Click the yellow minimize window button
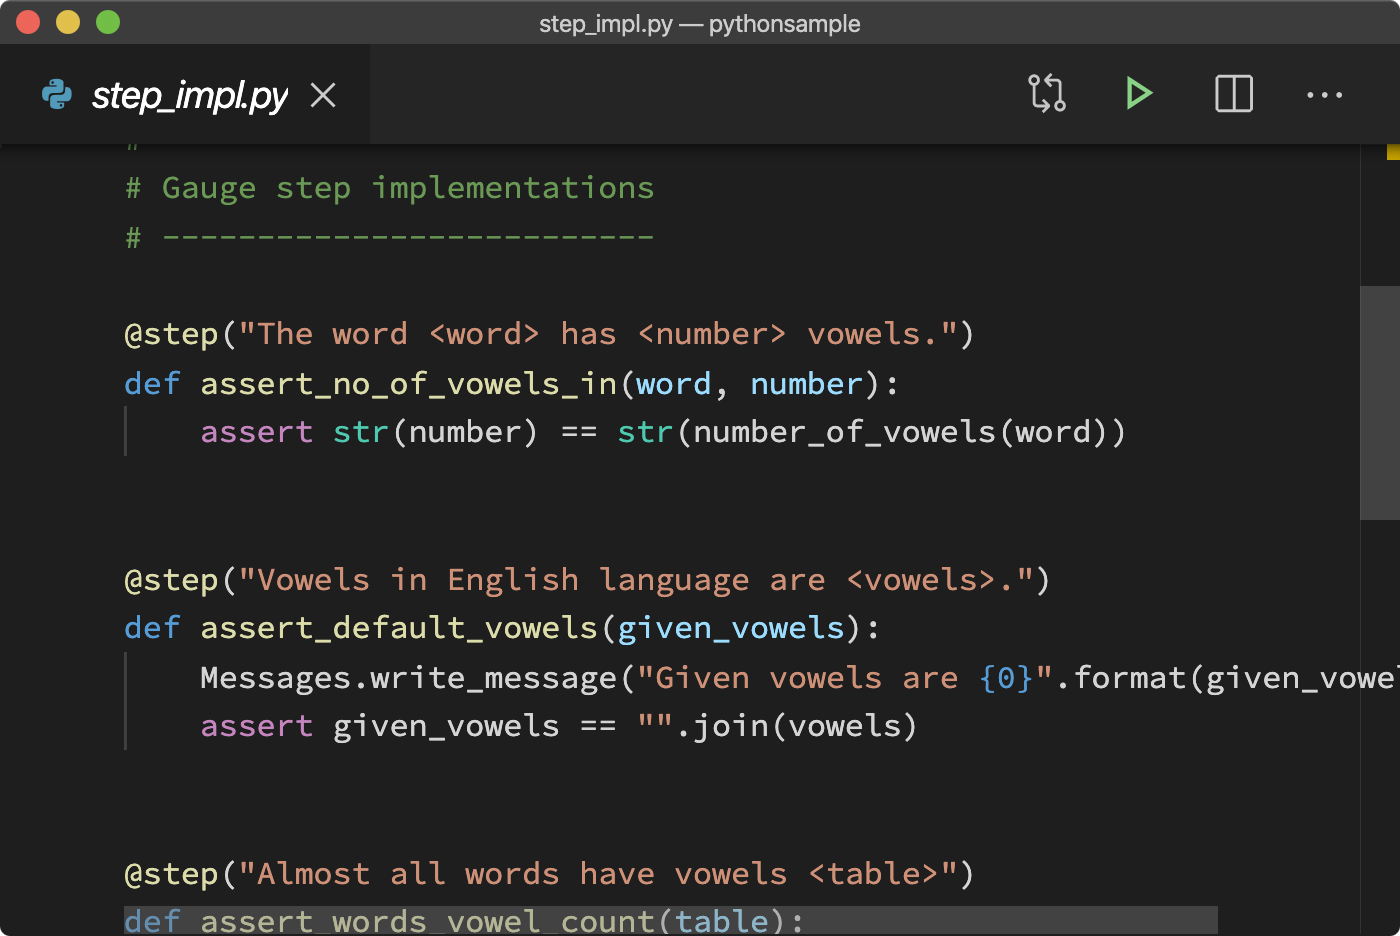This screenshot has width=1400, height=936. [68, 22]
